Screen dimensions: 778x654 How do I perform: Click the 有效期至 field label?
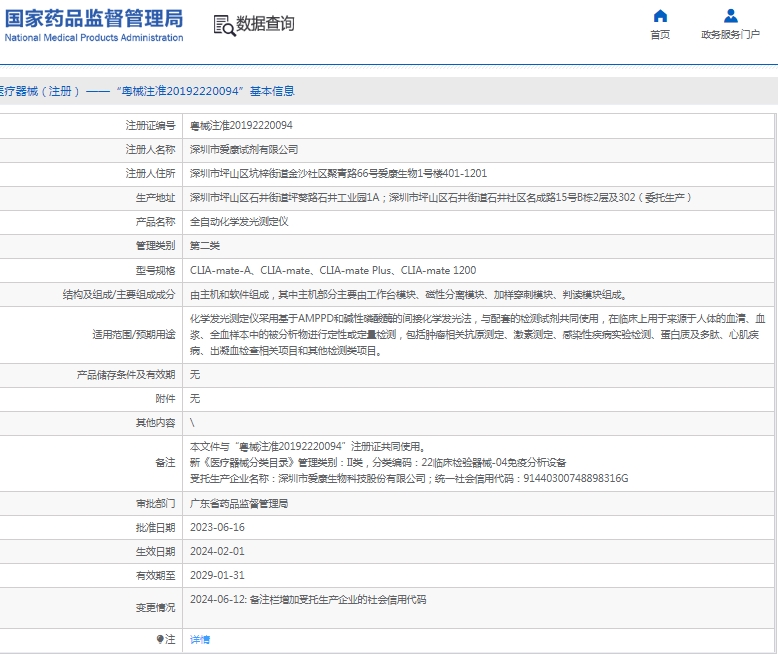click(x=155, y=575)
